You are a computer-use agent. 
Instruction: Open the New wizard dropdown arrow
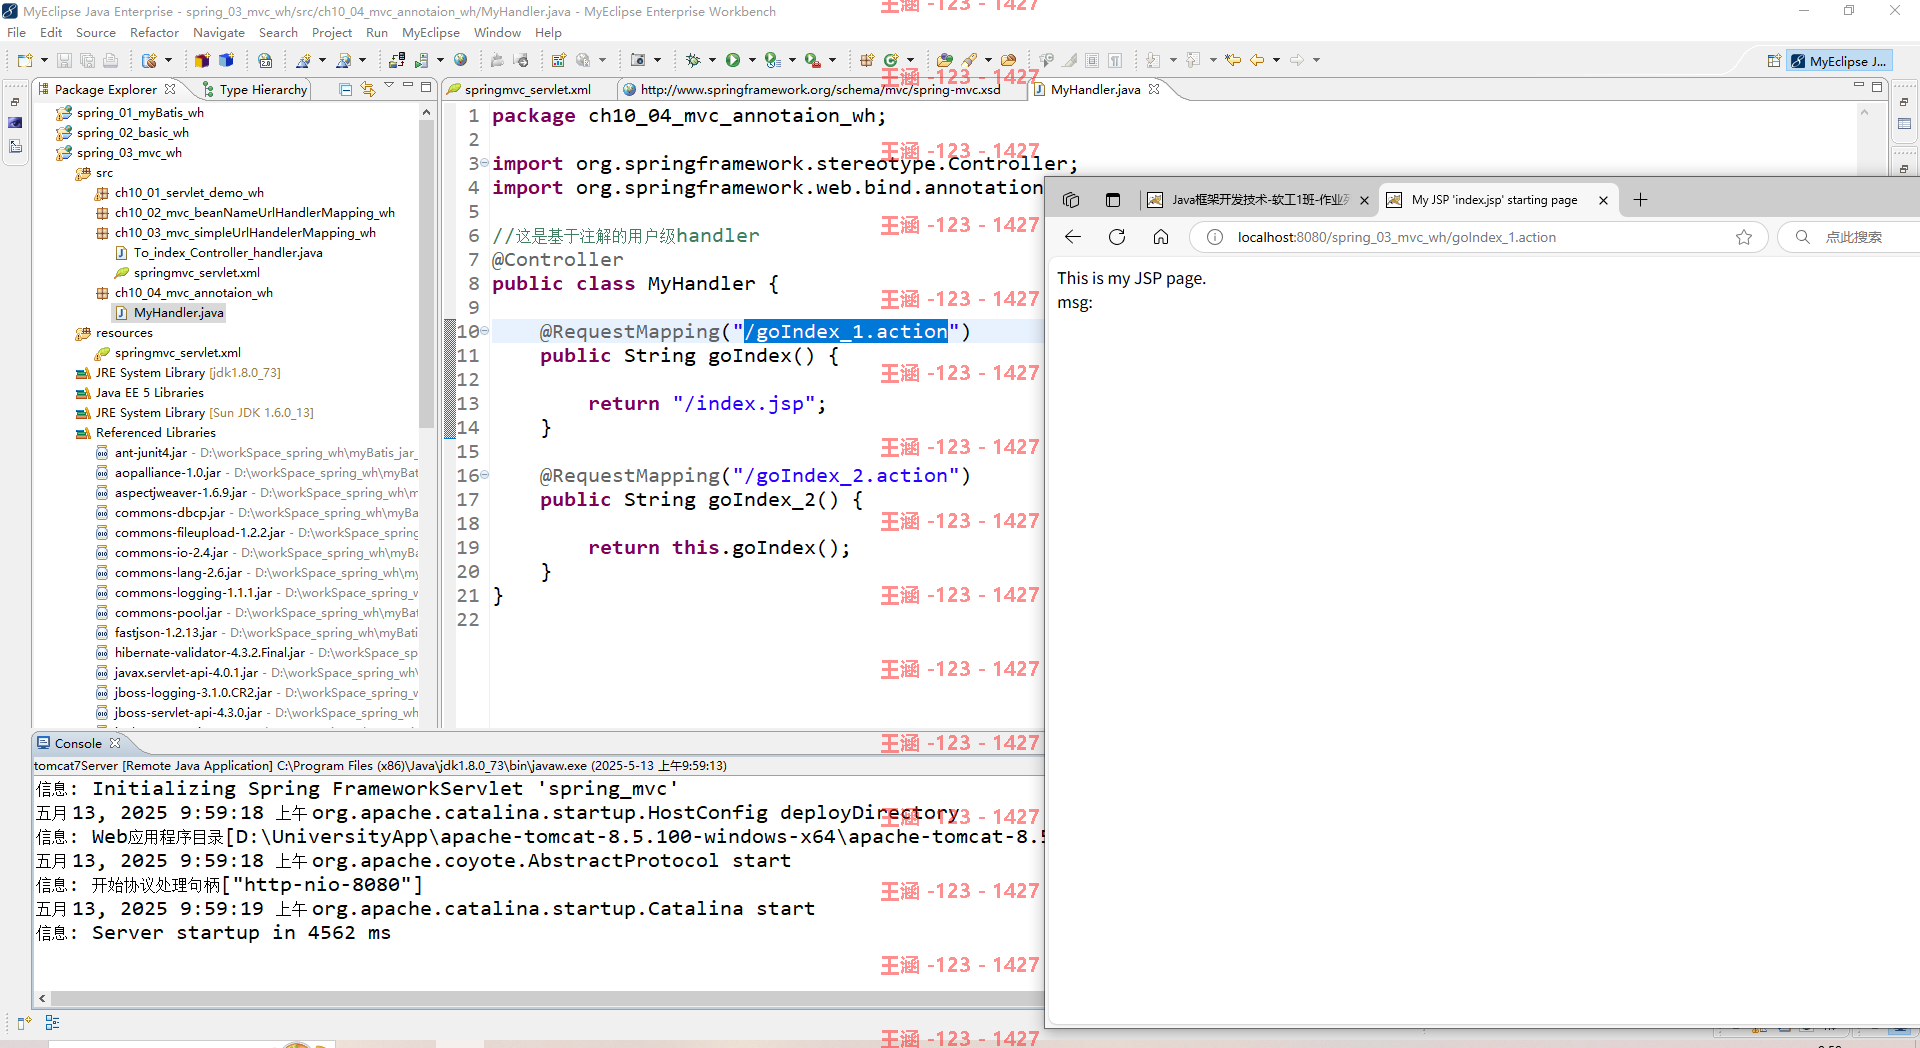pyautogui.click(x=44, y=60)
